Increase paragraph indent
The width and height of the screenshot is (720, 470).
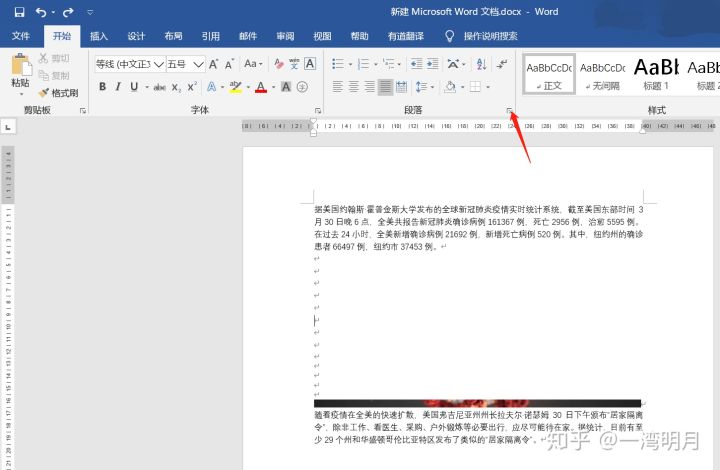[433, 64]
